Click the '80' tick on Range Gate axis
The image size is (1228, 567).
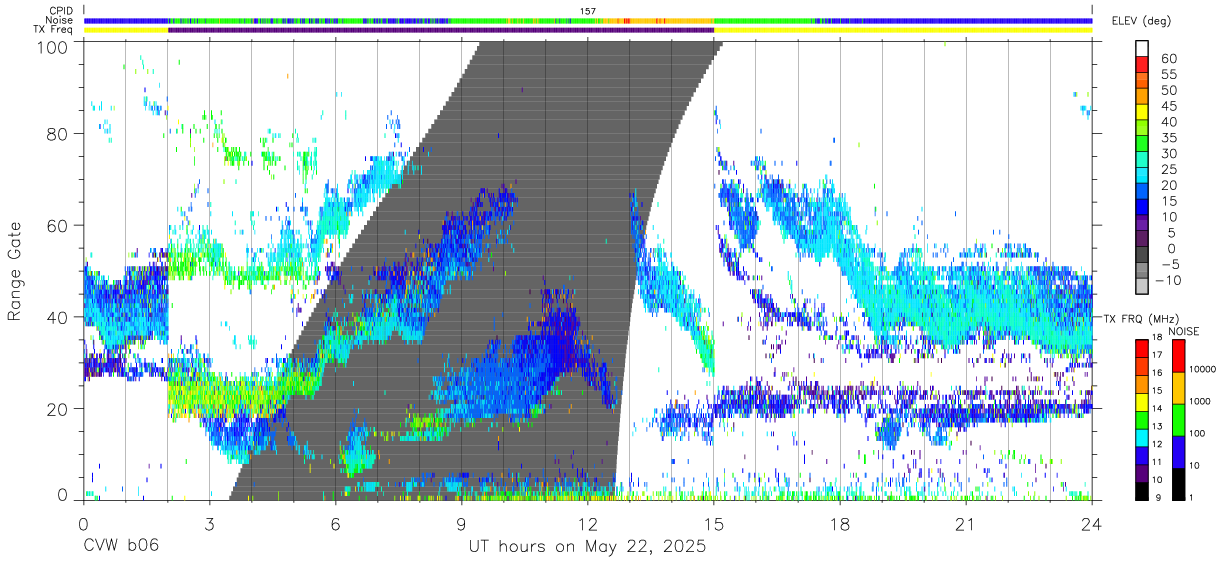[59, 134]
